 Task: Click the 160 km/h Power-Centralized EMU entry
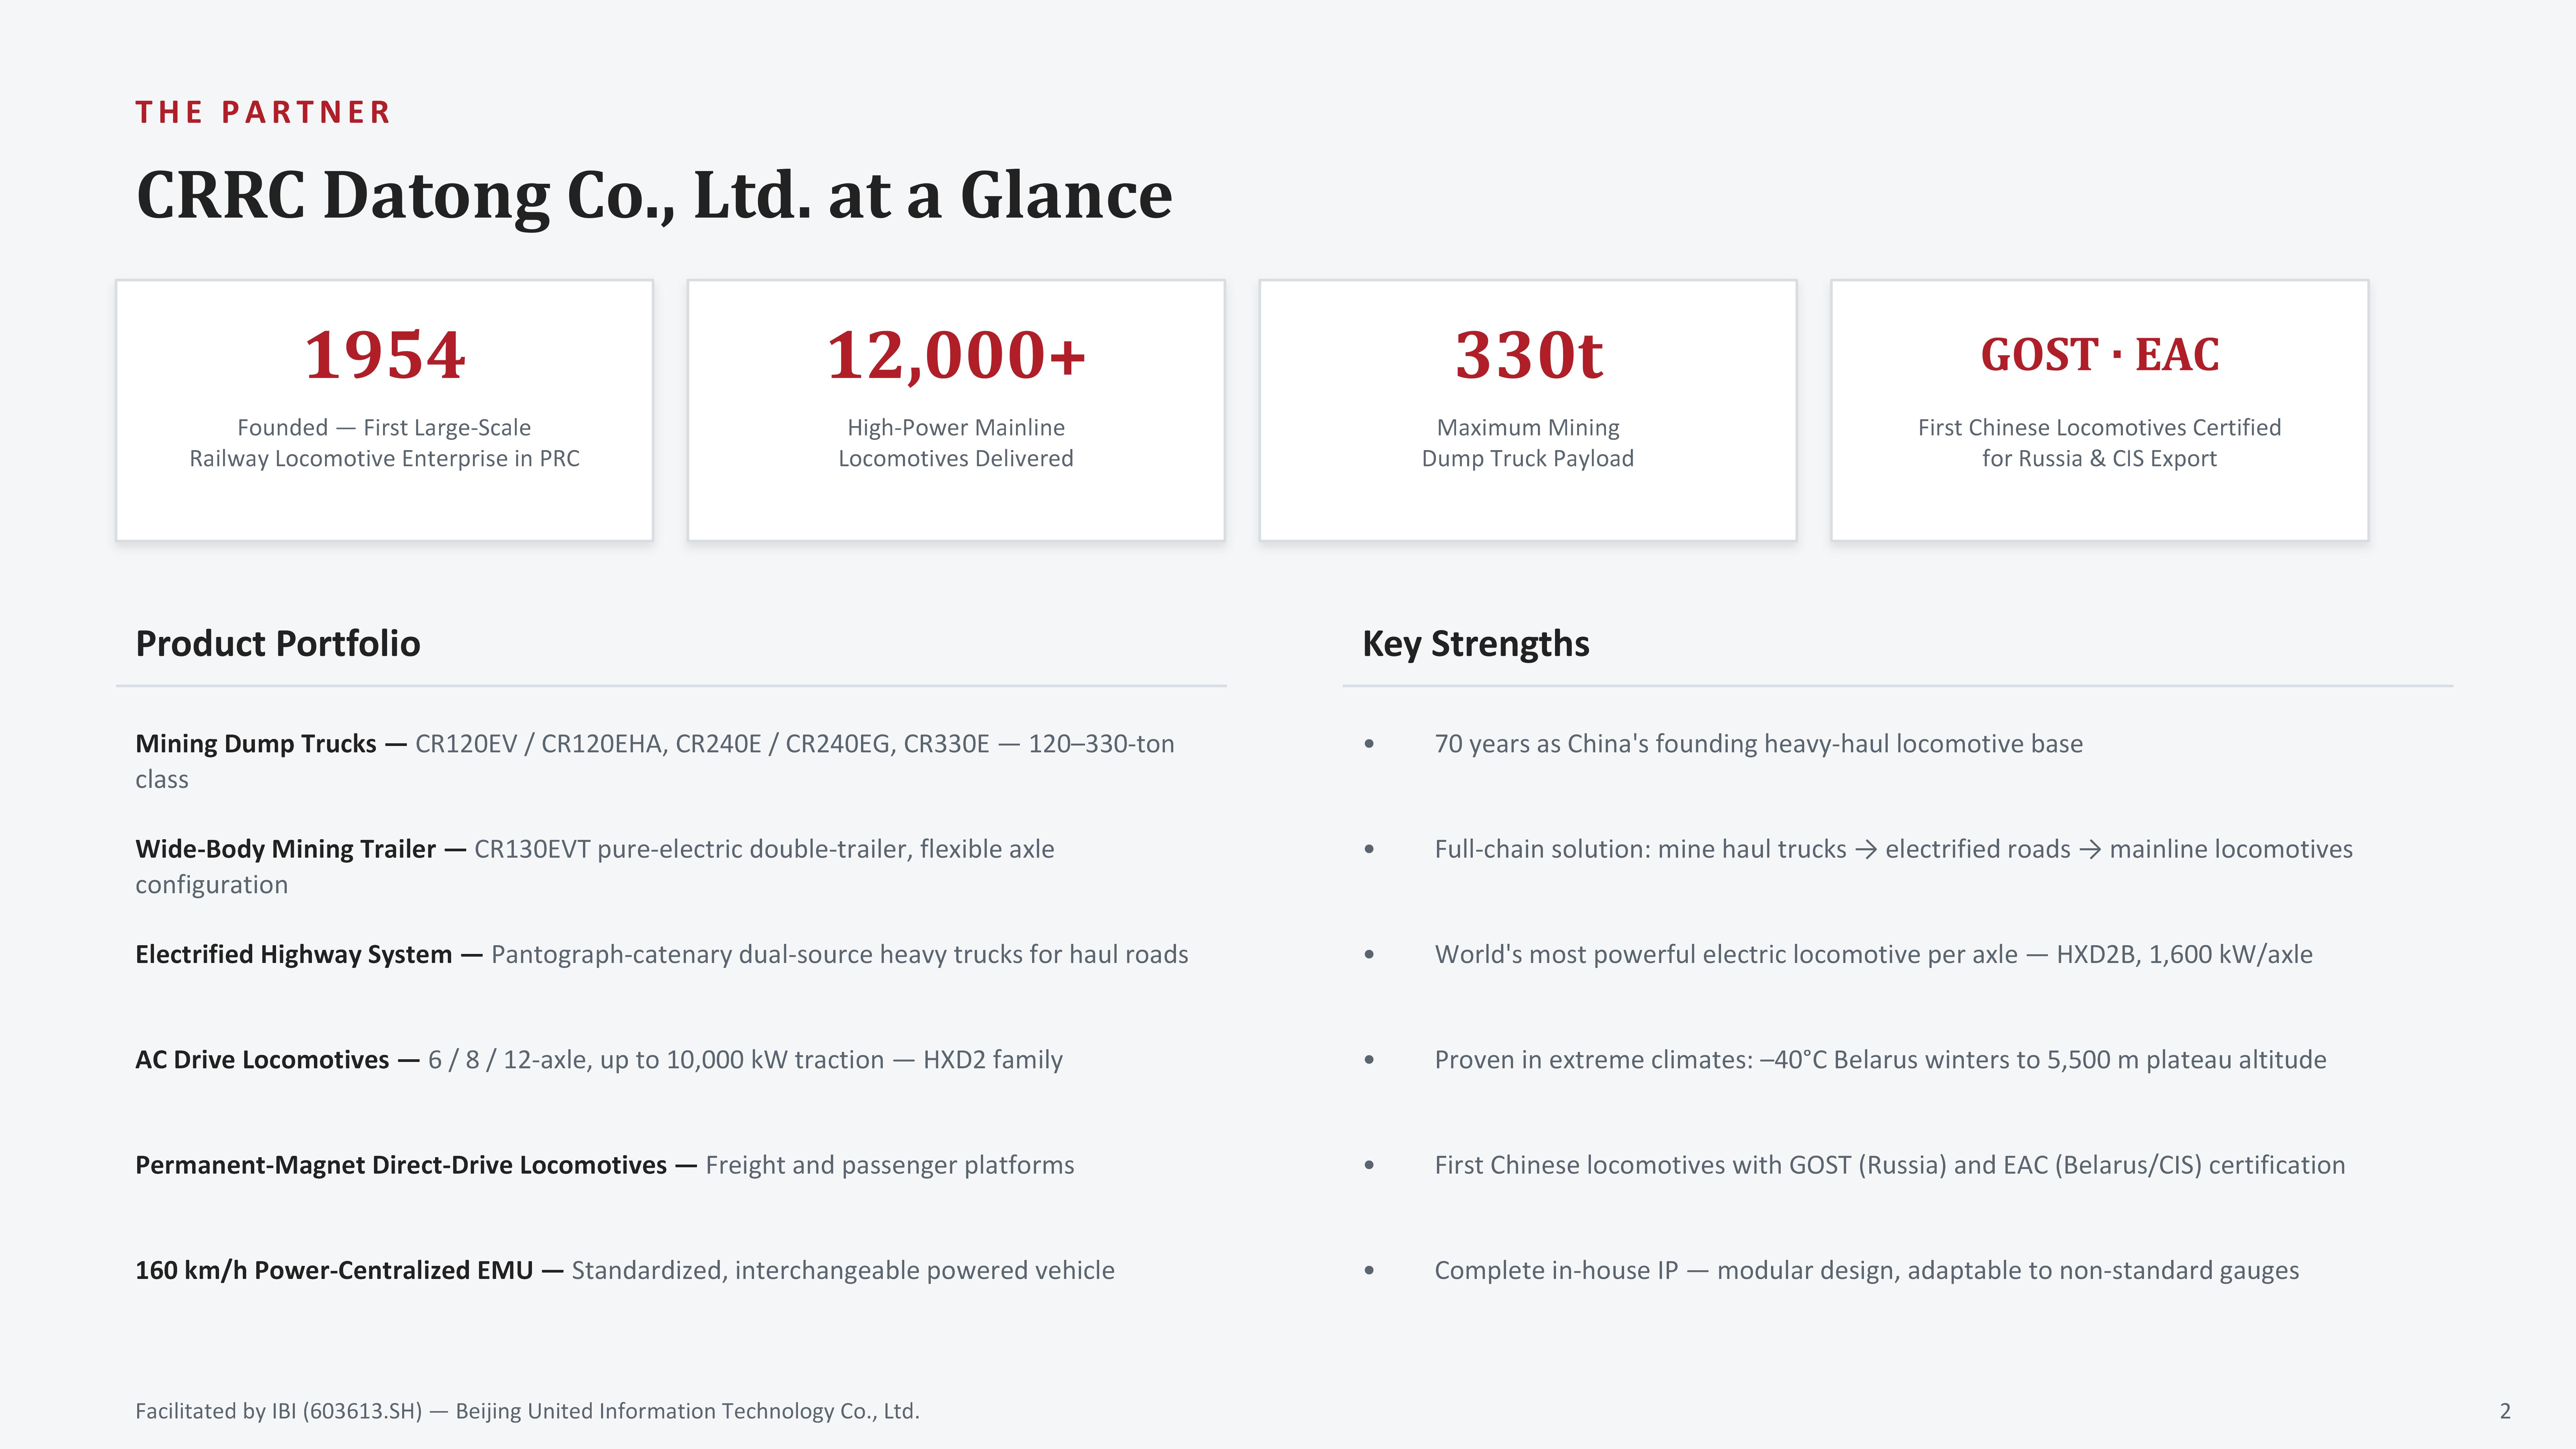point(625,1270)
